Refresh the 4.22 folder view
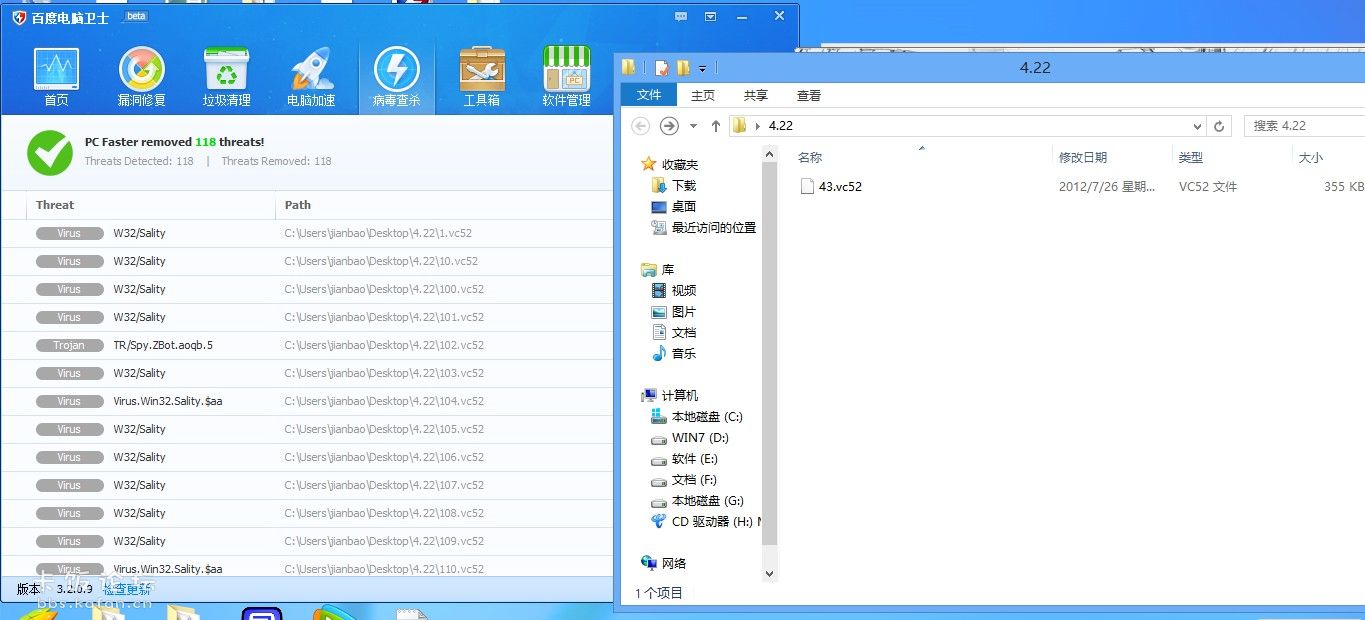 click(x=1218, y=126)
